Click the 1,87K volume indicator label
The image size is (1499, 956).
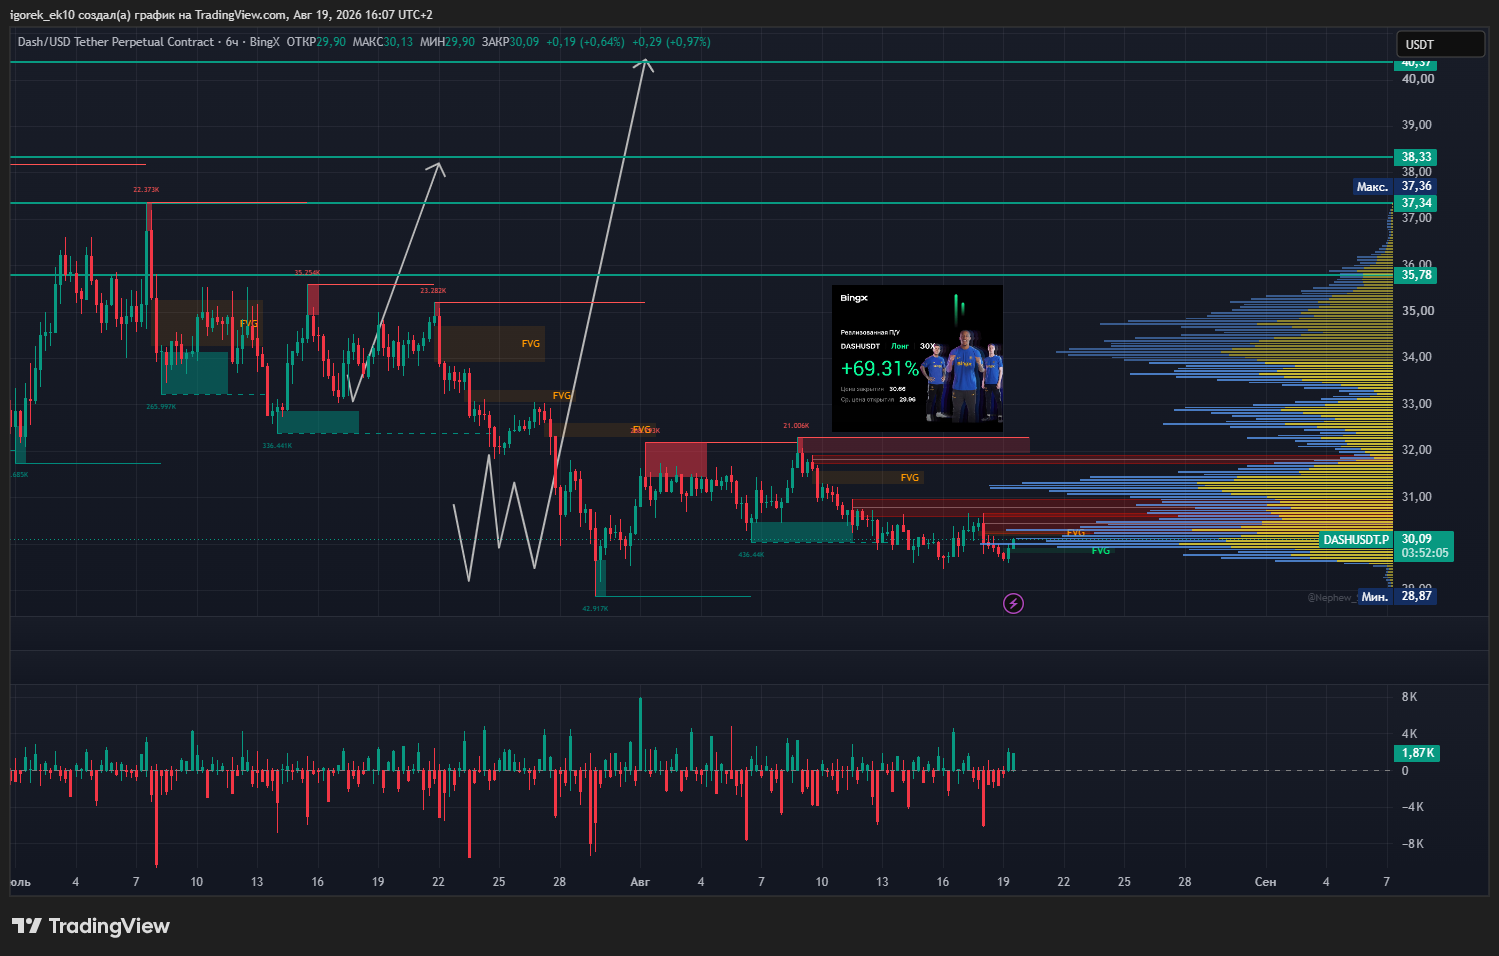click(1417, 753)
